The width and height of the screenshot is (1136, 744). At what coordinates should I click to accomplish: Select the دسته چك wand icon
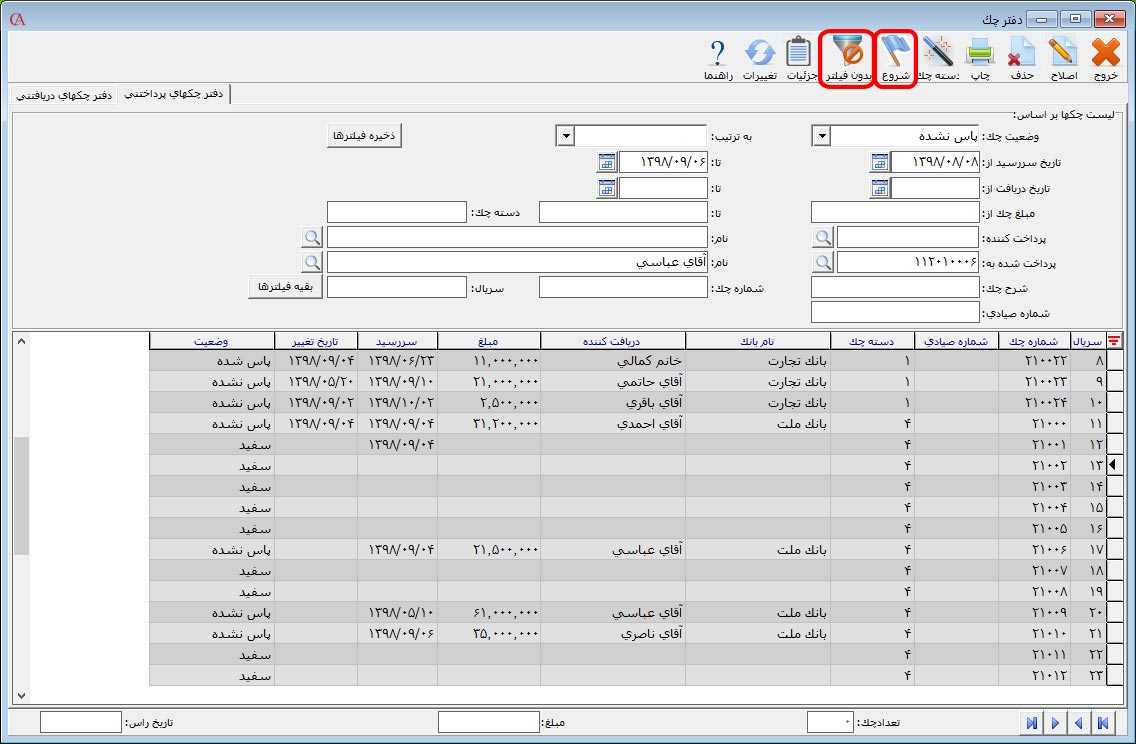(x=938, y=52)
